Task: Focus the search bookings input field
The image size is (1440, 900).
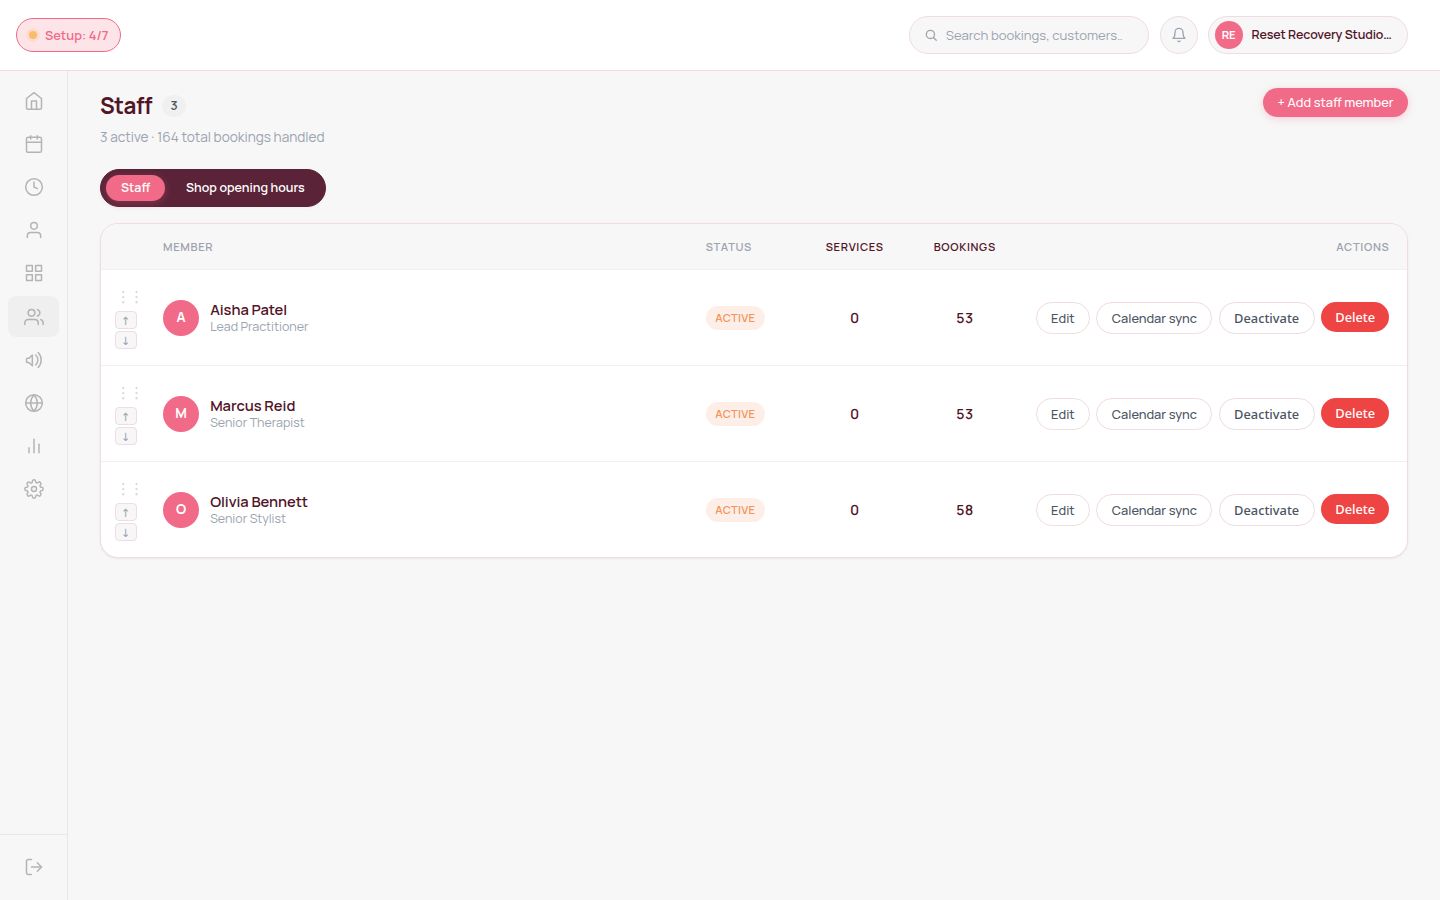Action: coord(1029,35)
